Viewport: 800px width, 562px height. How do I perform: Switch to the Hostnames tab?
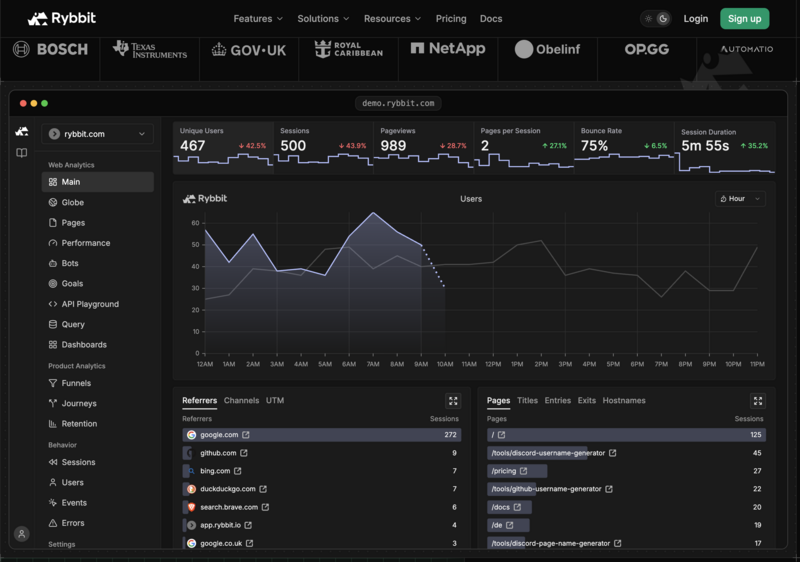[x=624, y=401]
